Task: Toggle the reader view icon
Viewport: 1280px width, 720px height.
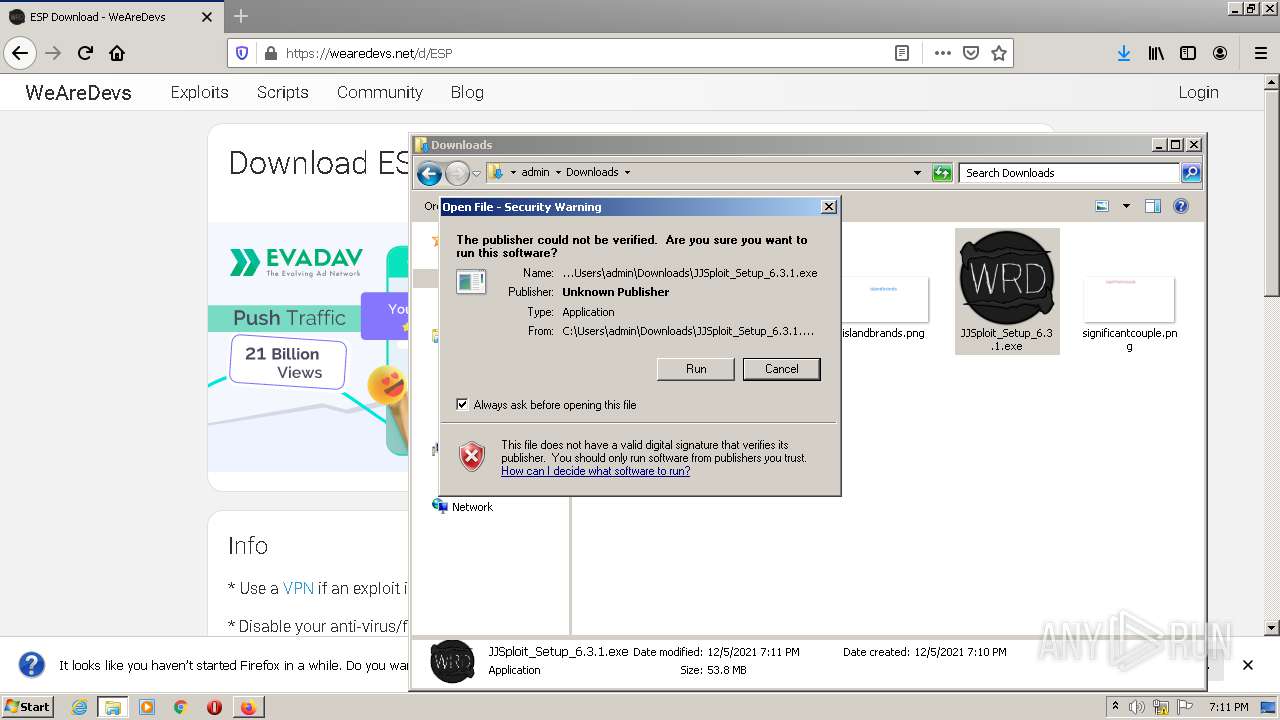Action: coord(902,53)
